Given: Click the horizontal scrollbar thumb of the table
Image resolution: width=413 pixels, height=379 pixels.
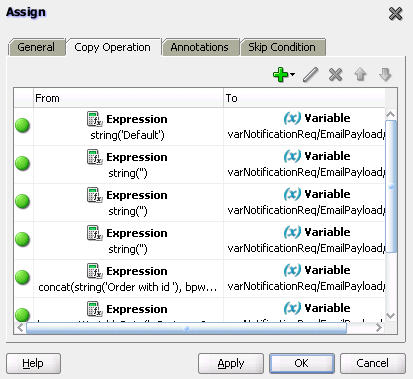Looking at the screenshot, I should pos(186,328).
